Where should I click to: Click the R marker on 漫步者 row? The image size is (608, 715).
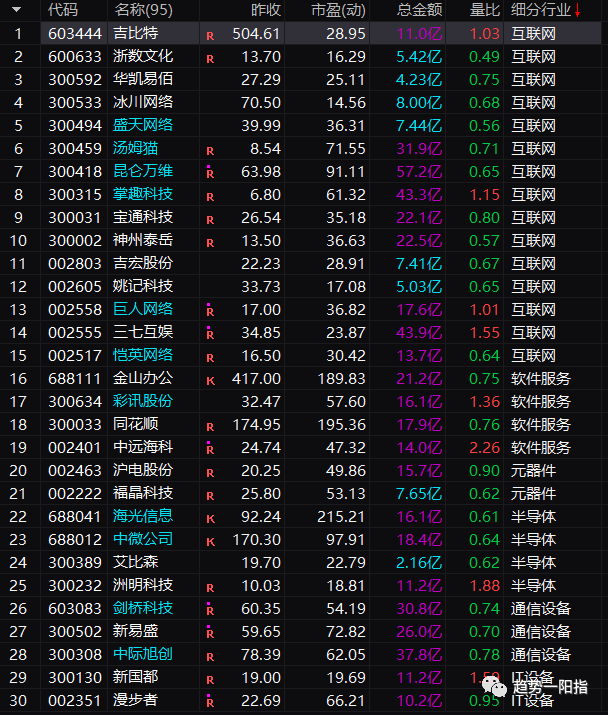(210, 701)
